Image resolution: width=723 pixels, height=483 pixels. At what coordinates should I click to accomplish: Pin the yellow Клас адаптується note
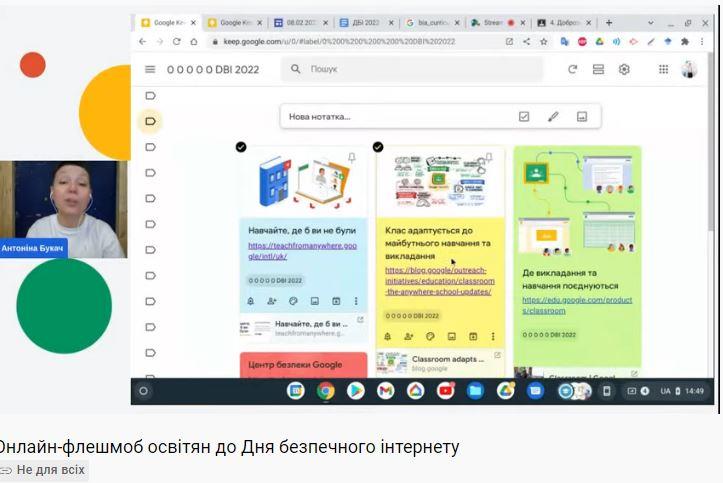489,158
